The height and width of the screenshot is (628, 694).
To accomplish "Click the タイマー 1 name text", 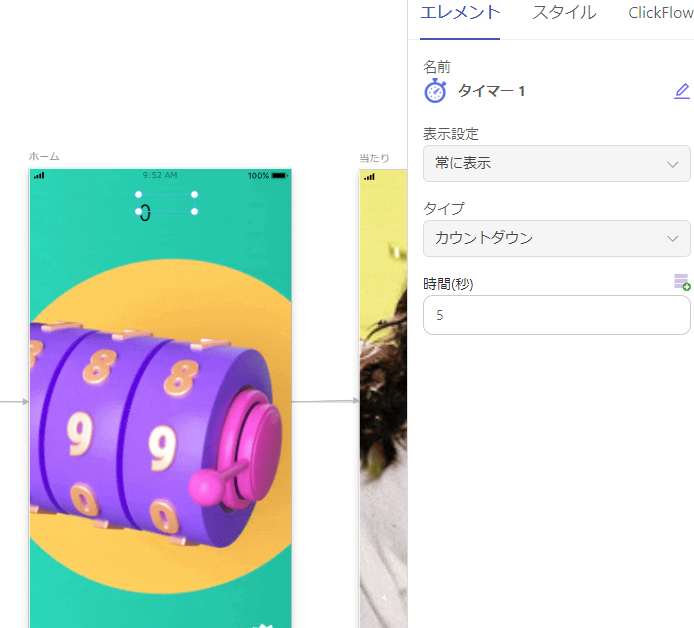I will (x=491, y=91).
